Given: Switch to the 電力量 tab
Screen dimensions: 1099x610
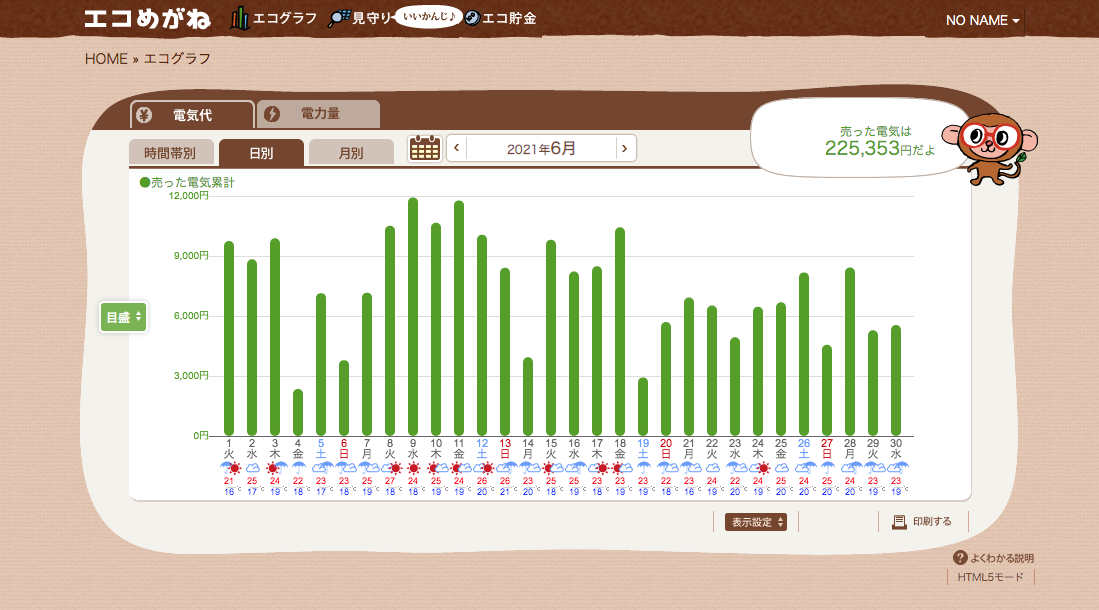Looking at the screenshot, I should pos(319,114).
